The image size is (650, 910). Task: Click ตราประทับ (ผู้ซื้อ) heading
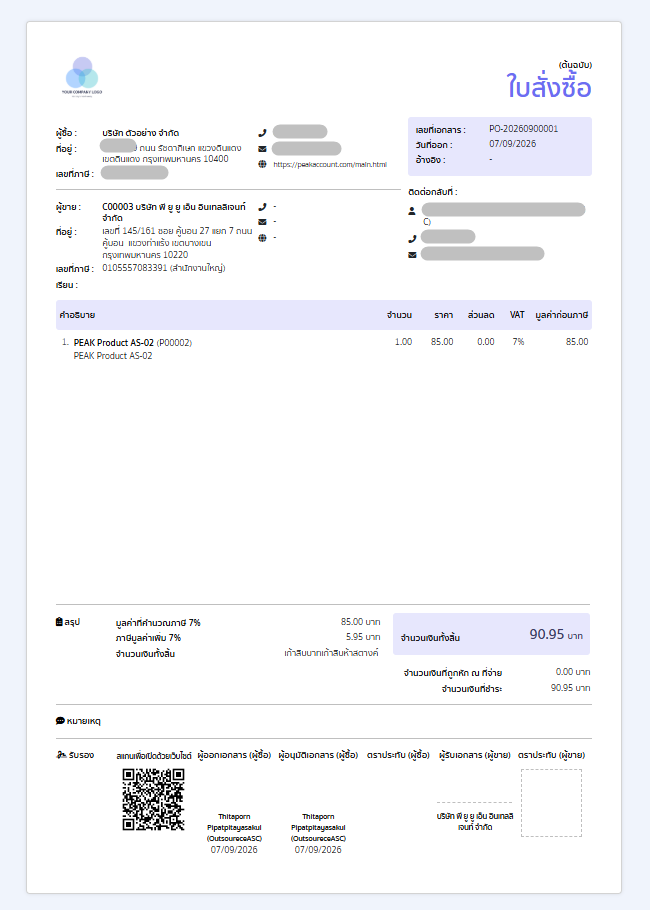coord(398,755)
